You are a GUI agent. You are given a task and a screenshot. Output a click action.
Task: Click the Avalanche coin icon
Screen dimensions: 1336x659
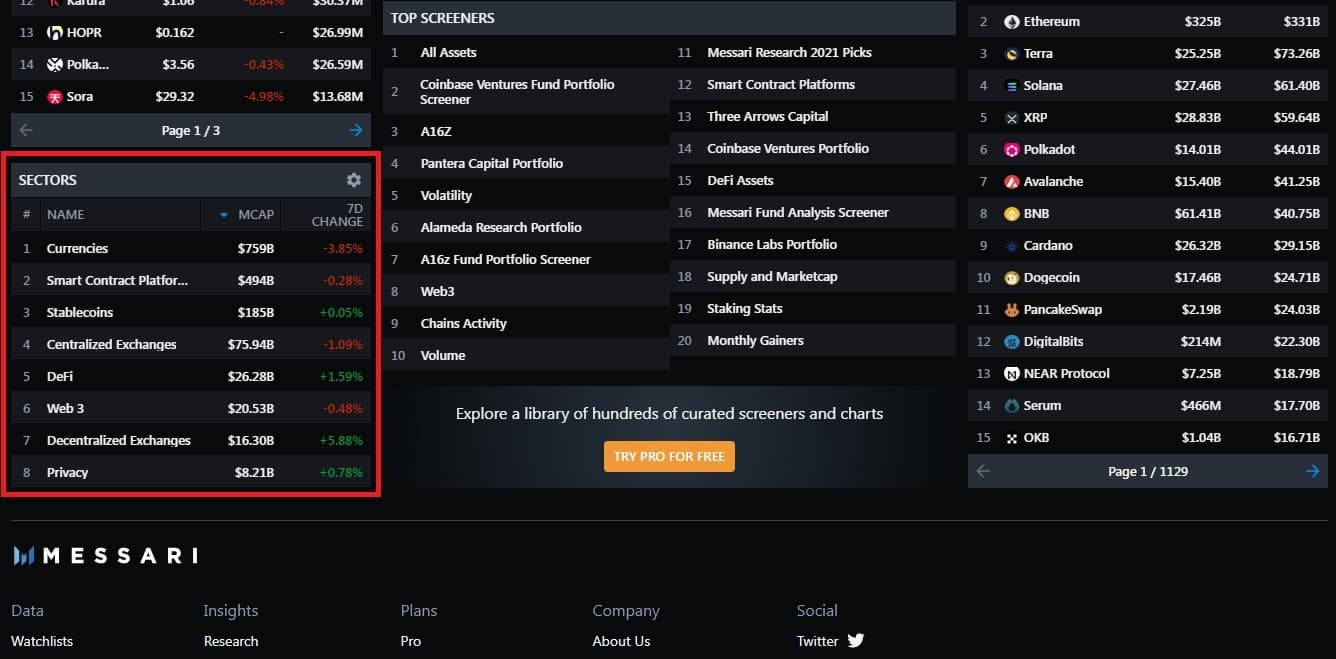coord(1012,182)
